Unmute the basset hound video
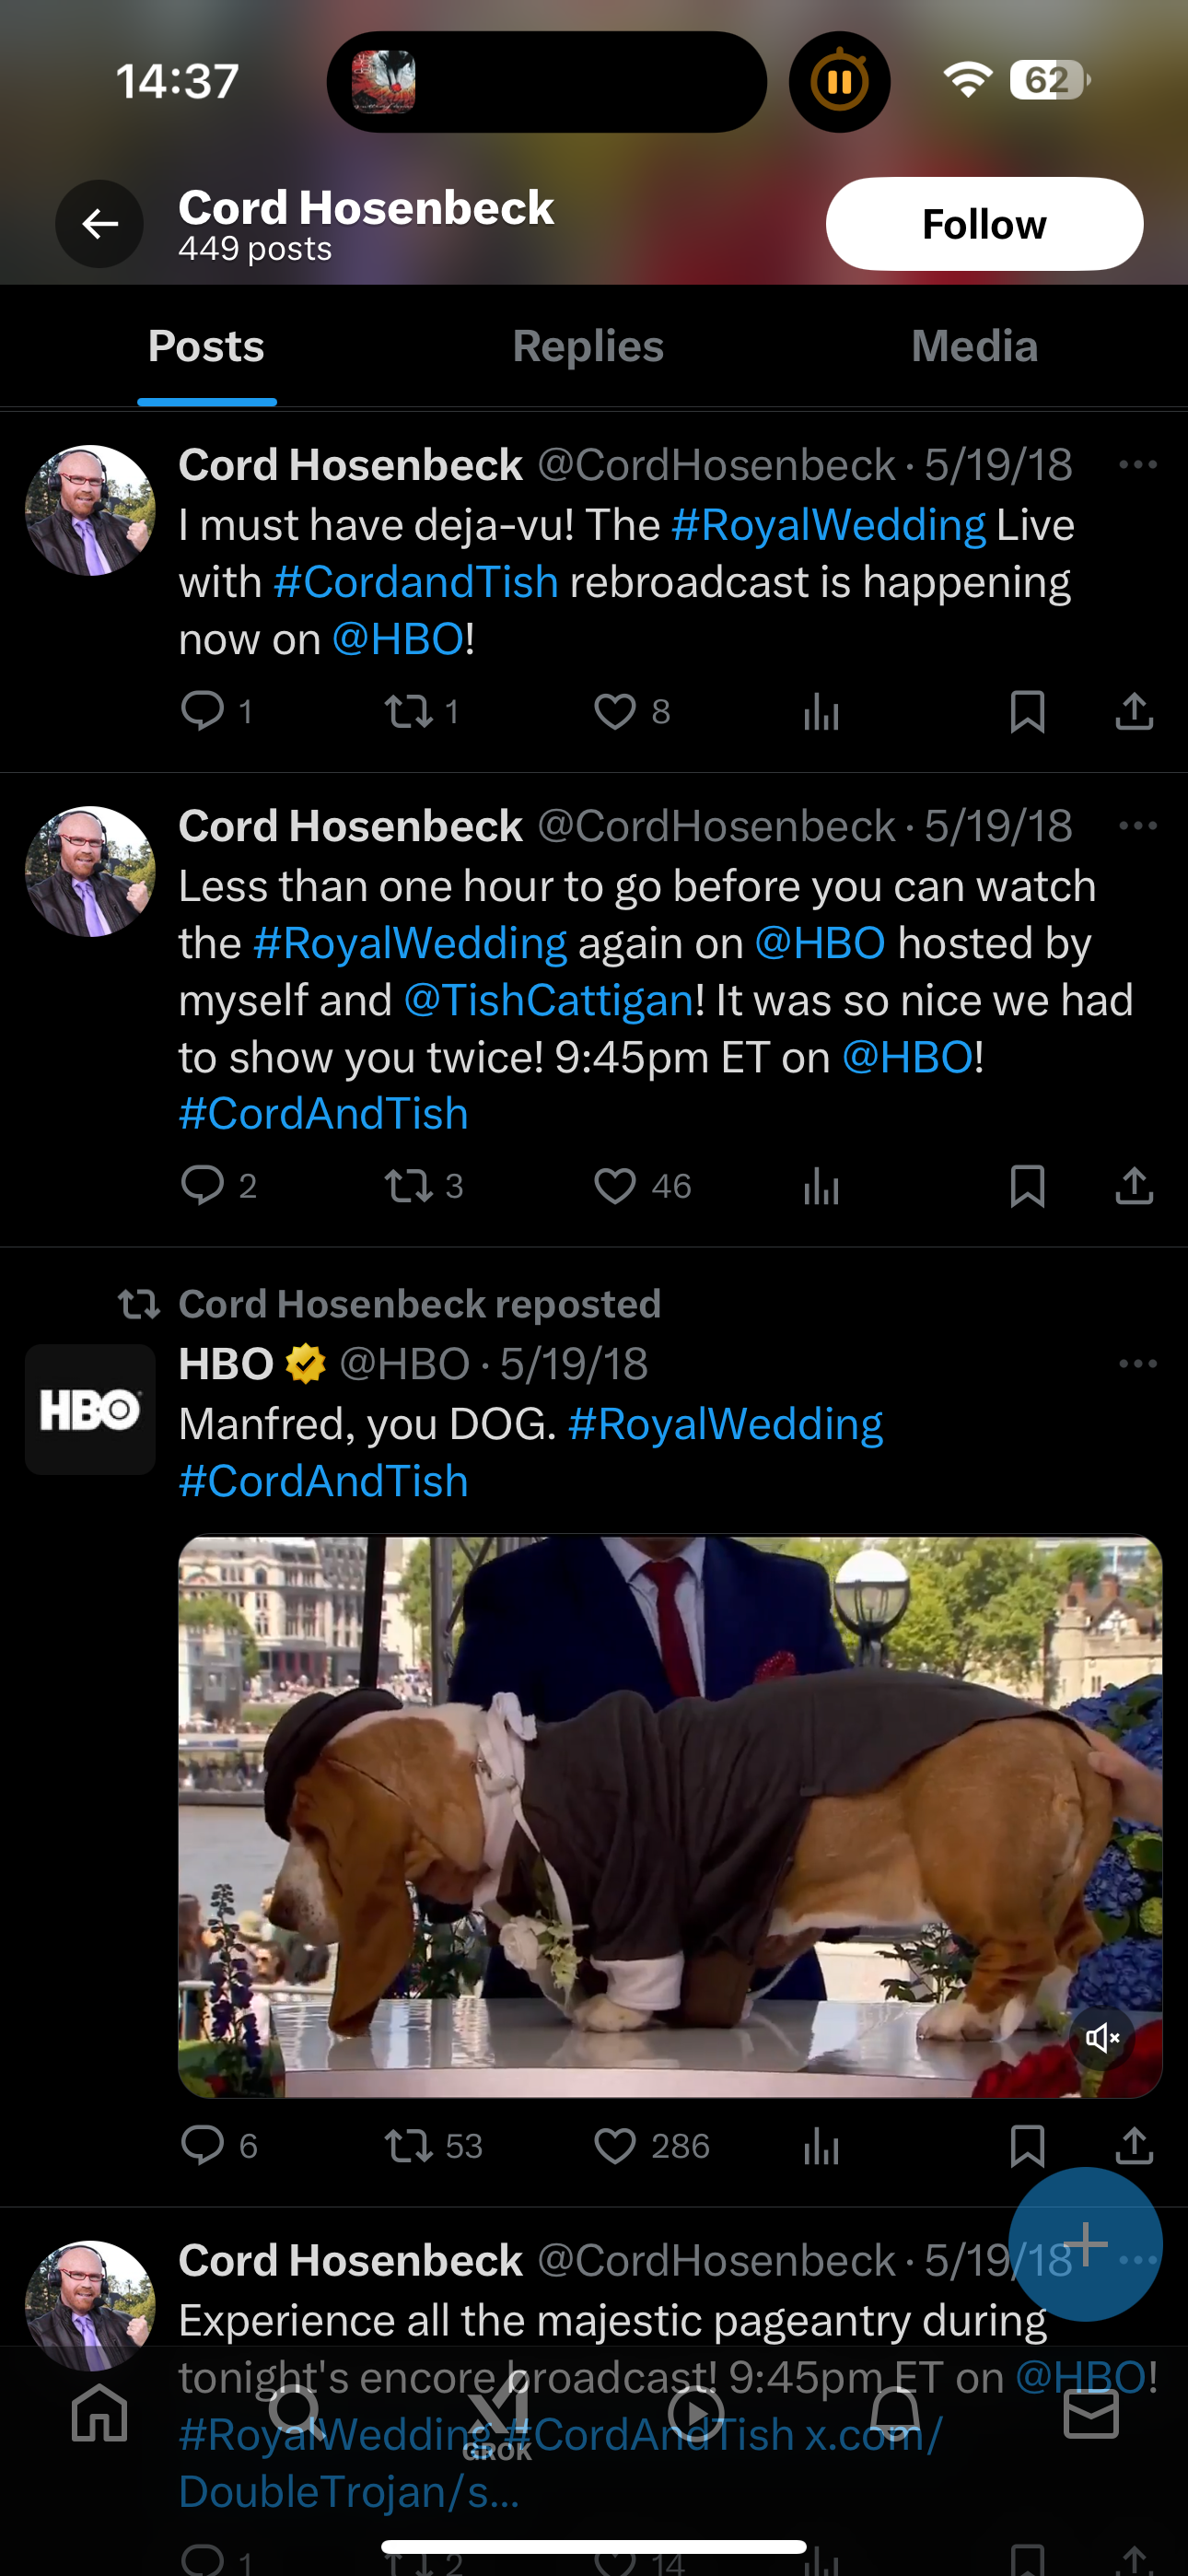 click(1102, 2038)
